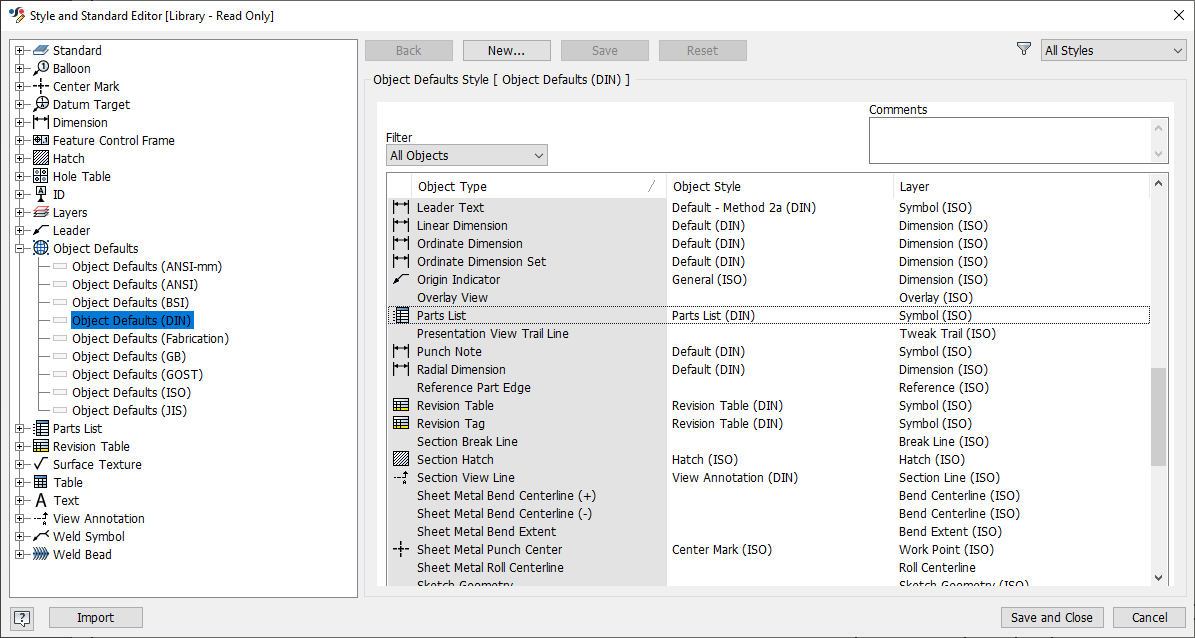Expand the Standard tree node
Viewport: 1195px width, 638px height.
[x=20, y=50]
